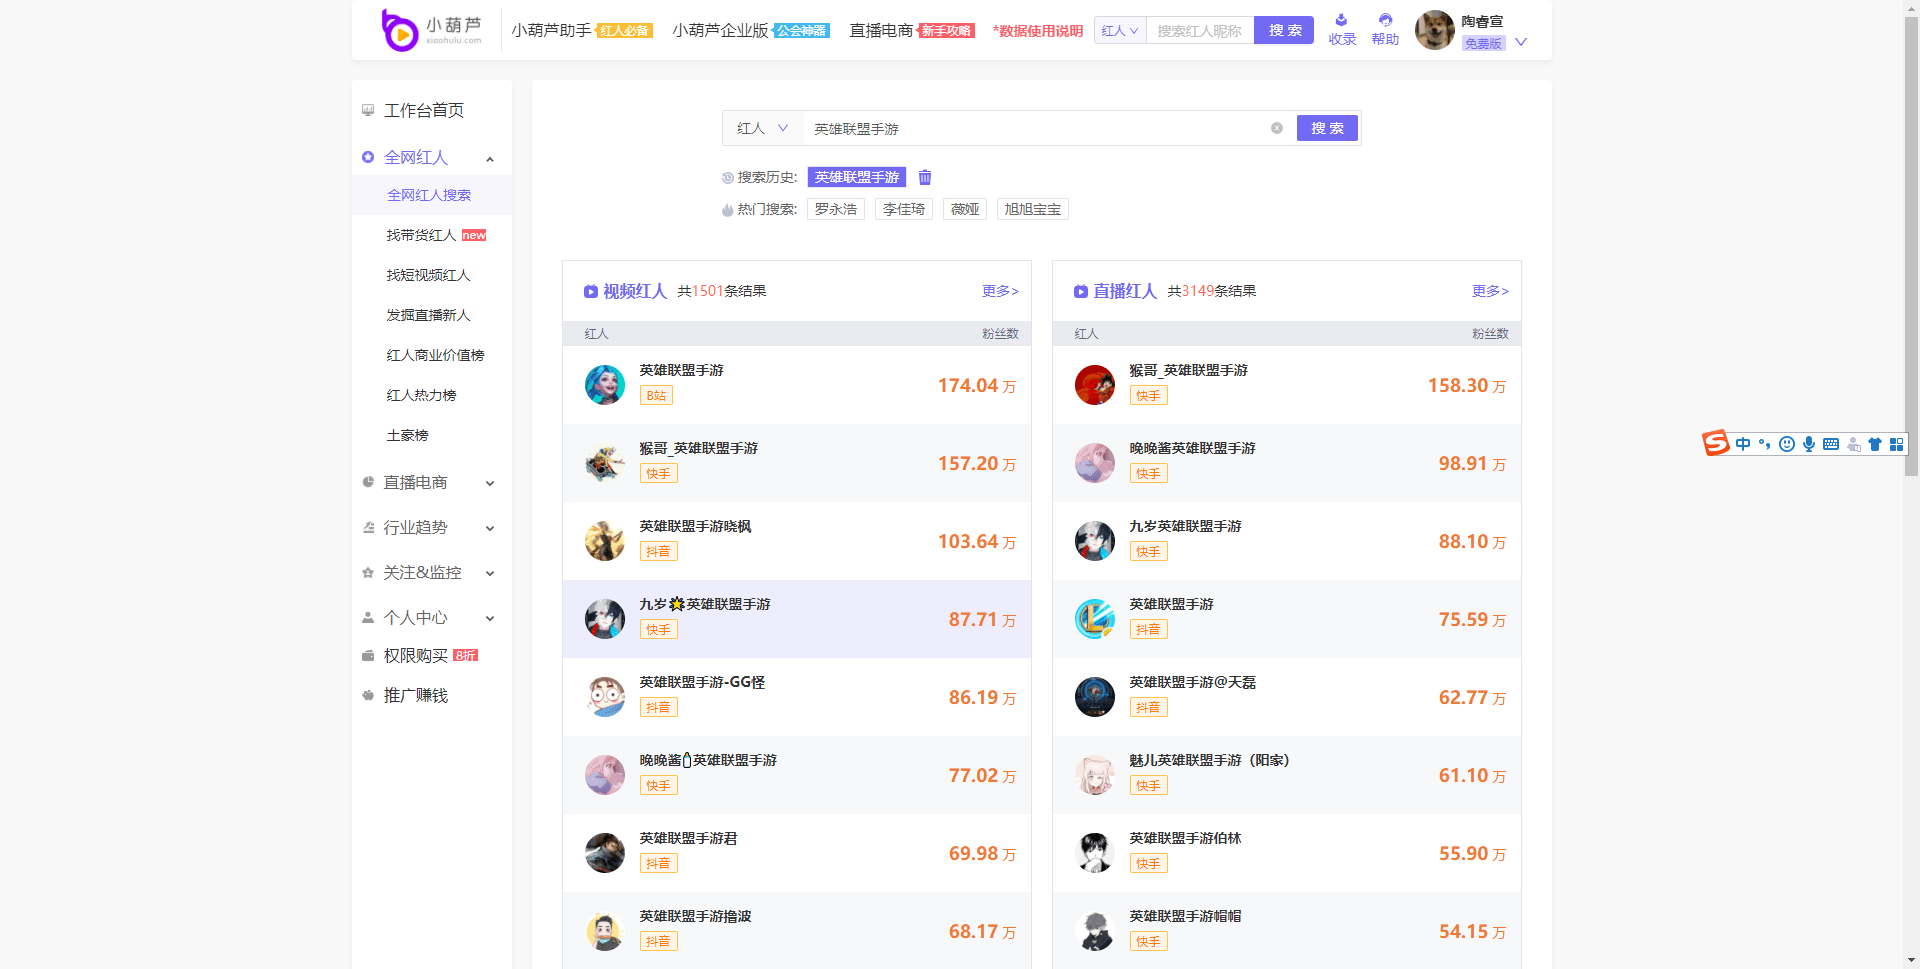
Task: Click the purple 搜索 button in main search
Action: [x=1327, y=128]
